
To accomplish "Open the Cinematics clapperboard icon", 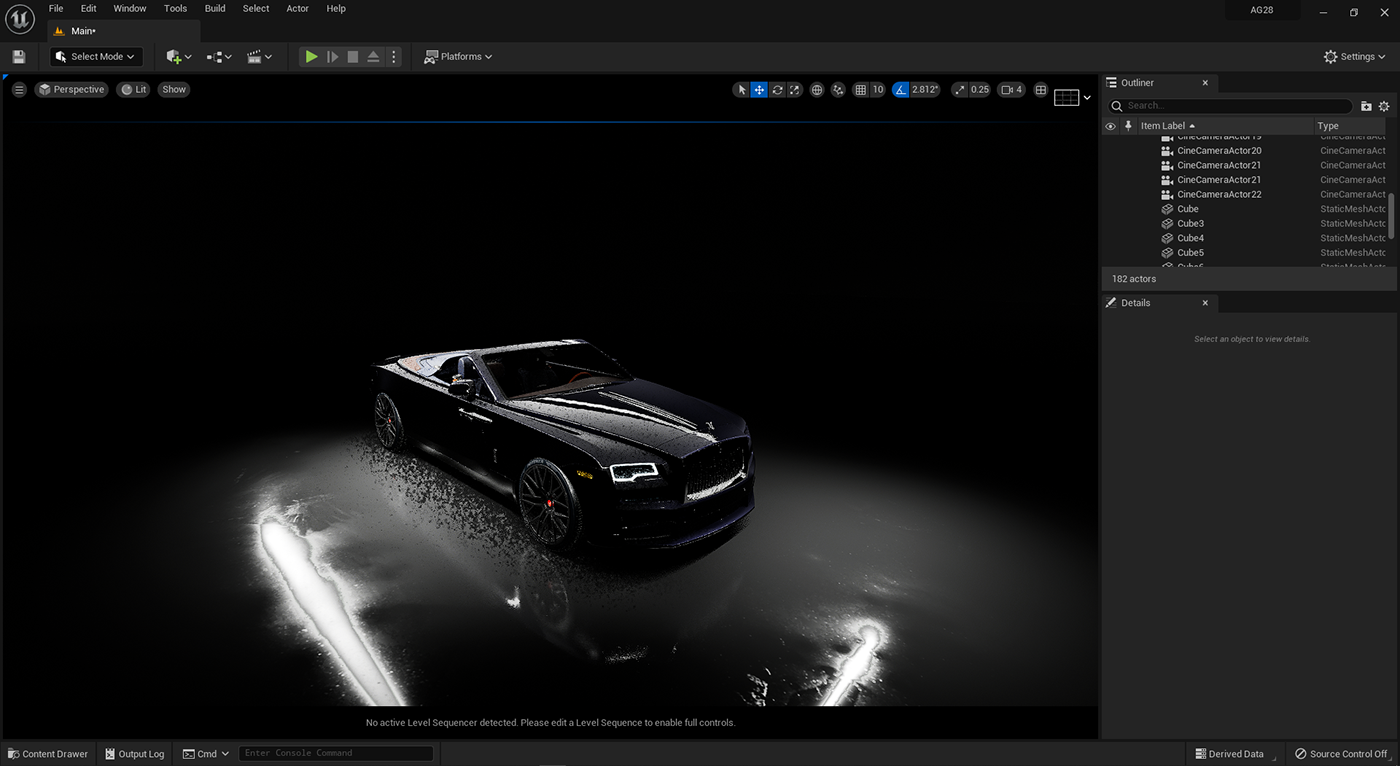I will coord(254,56).
